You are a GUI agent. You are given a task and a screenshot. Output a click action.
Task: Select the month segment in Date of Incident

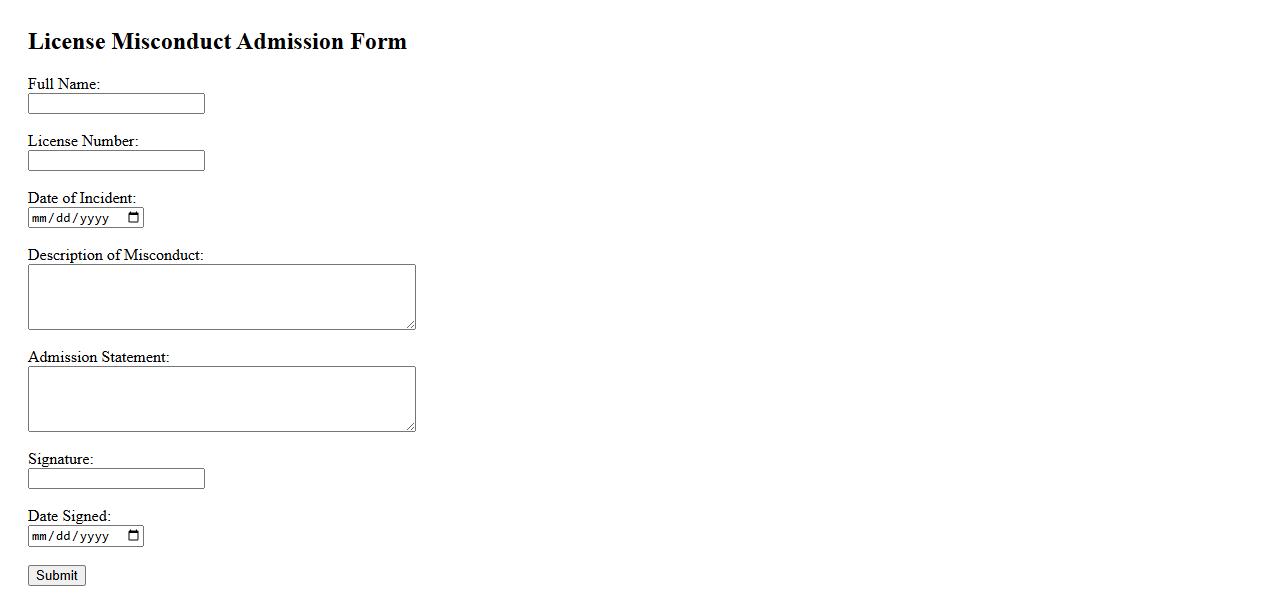tap(40, 218)
